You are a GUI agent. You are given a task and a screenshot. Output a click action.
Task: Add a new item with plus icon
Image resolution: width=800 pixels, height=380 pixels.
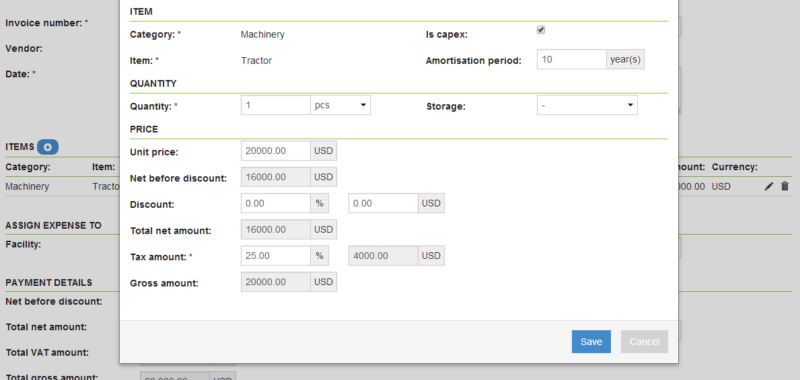point(47,147)
